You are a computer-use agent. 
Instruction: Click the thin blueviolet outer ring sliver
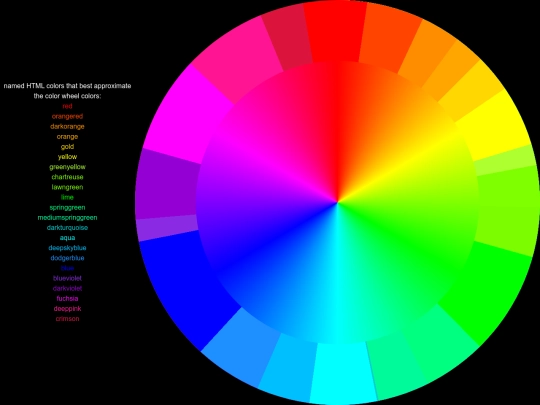point(167,227)
